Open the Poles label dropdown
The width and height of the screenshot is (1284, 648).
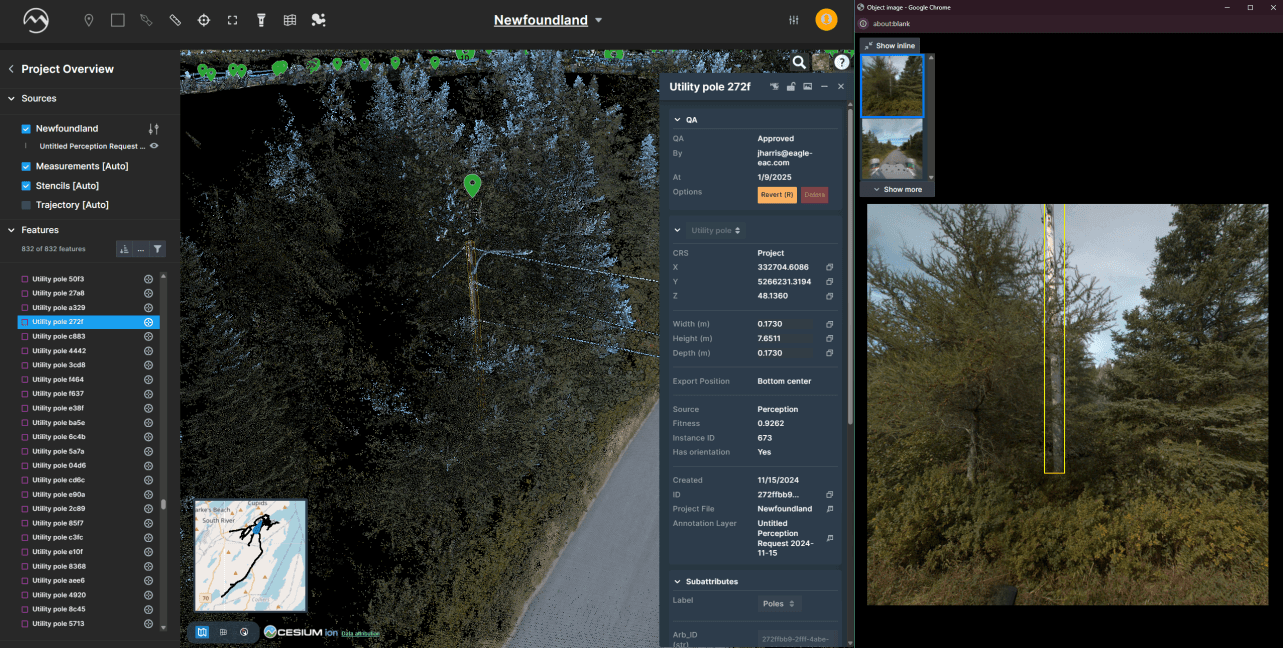click(780, 604)
